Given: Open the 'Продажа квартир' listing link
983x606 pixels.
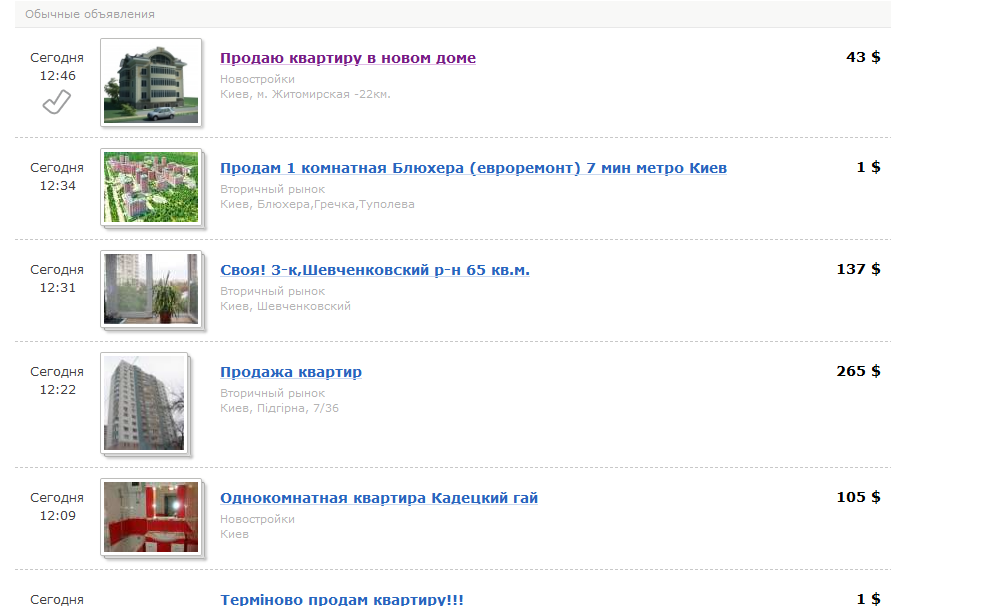Looking at the screenshot, I should 291,372.
